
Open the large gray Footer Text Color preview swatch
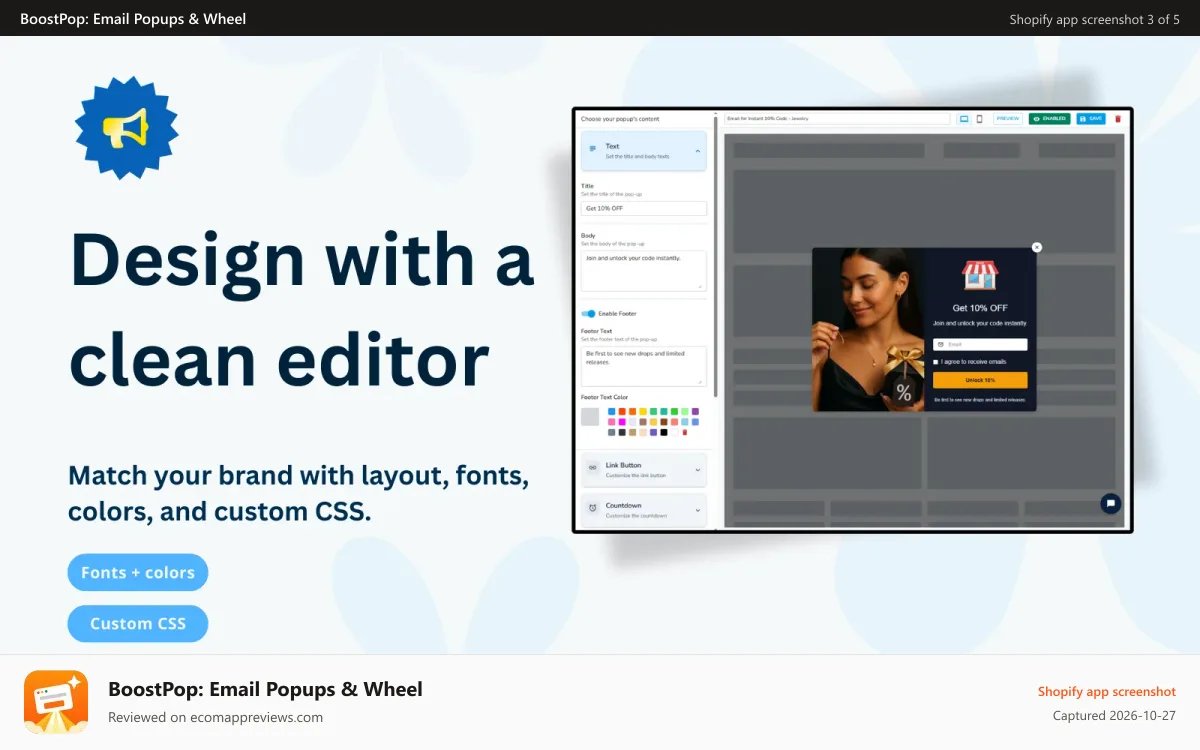pyautogui.click(x=590, y=416)
